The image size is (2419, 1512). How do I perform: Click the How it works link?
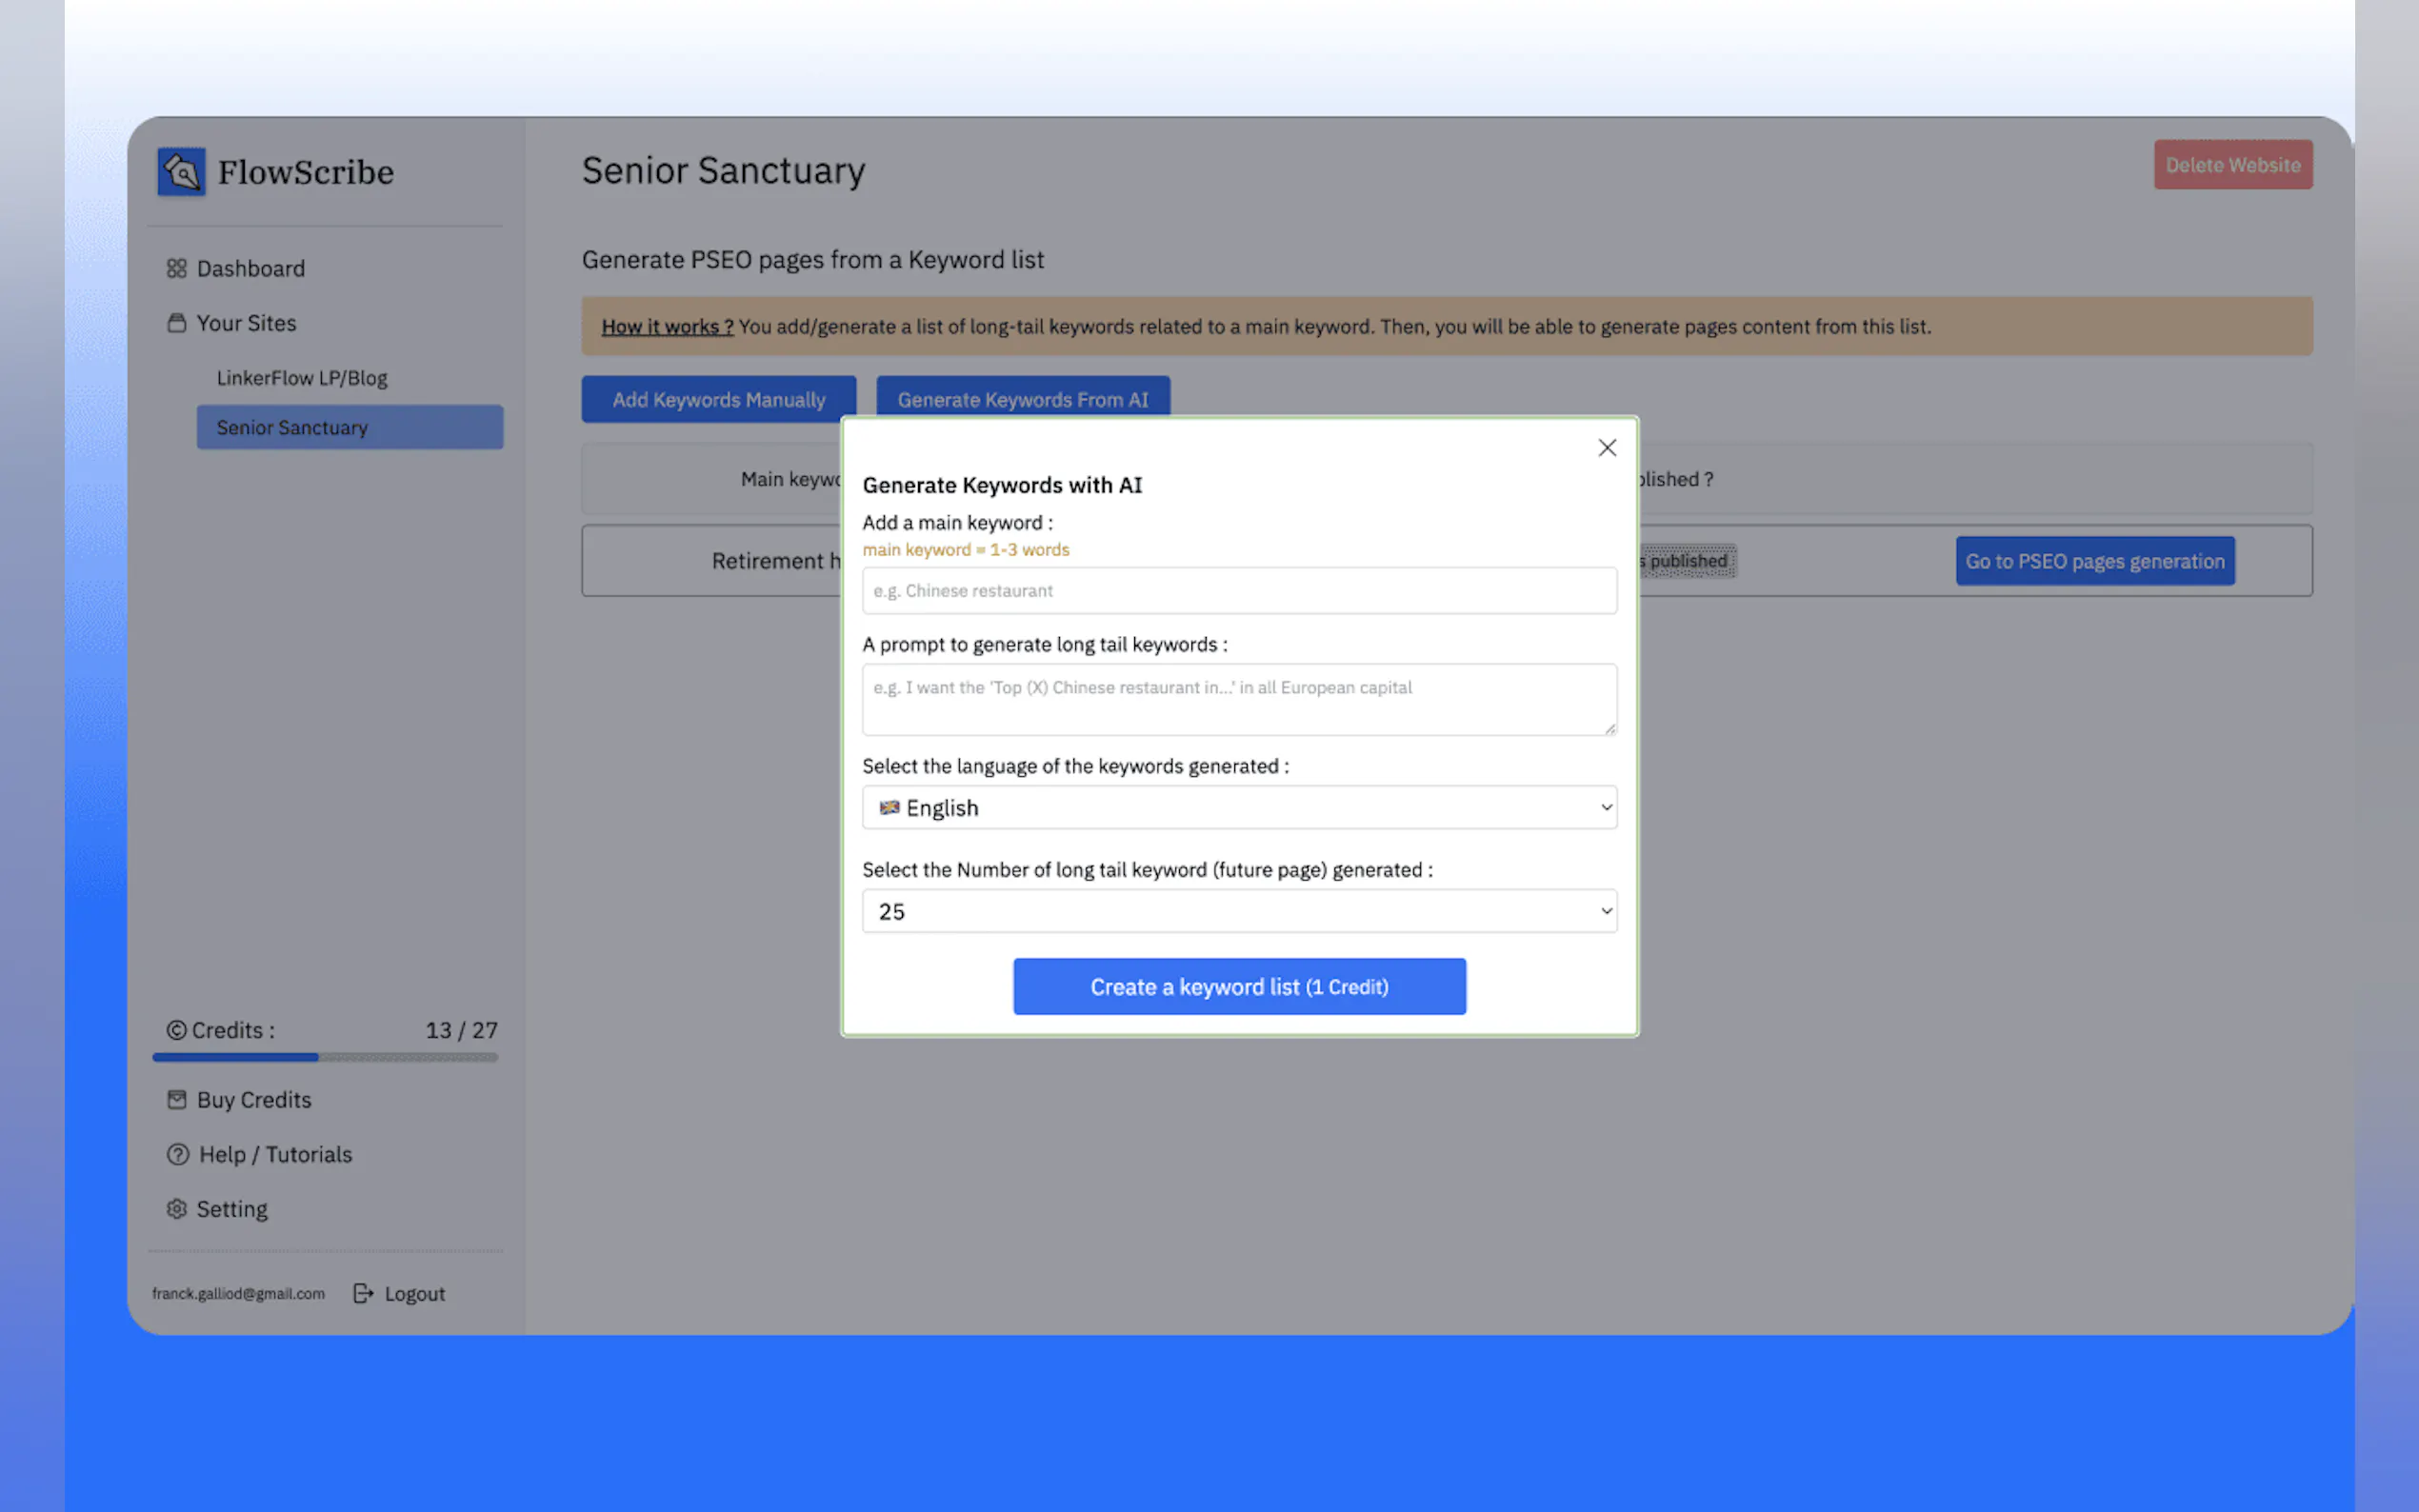click(667, 327)
